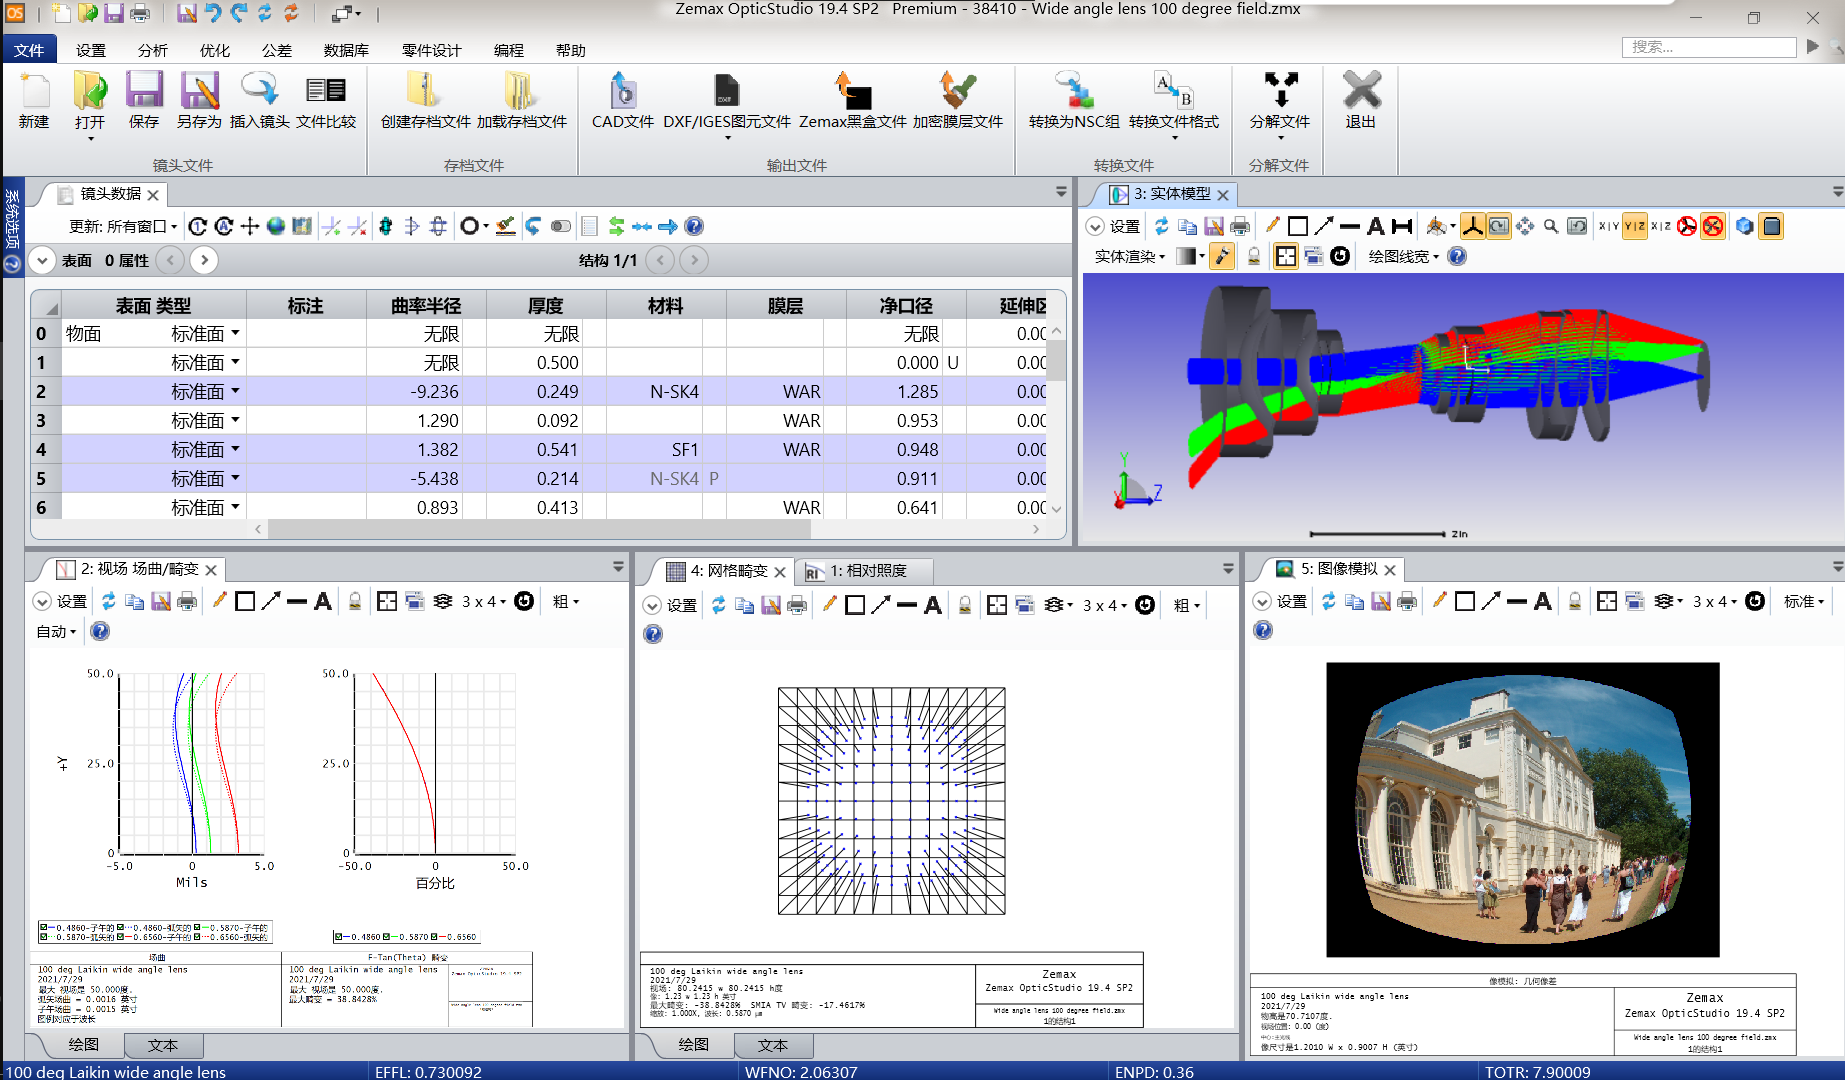1845x1080 pixels.
Task: Expand surface 0 properties with the chevron
Action: pos(42,260)
